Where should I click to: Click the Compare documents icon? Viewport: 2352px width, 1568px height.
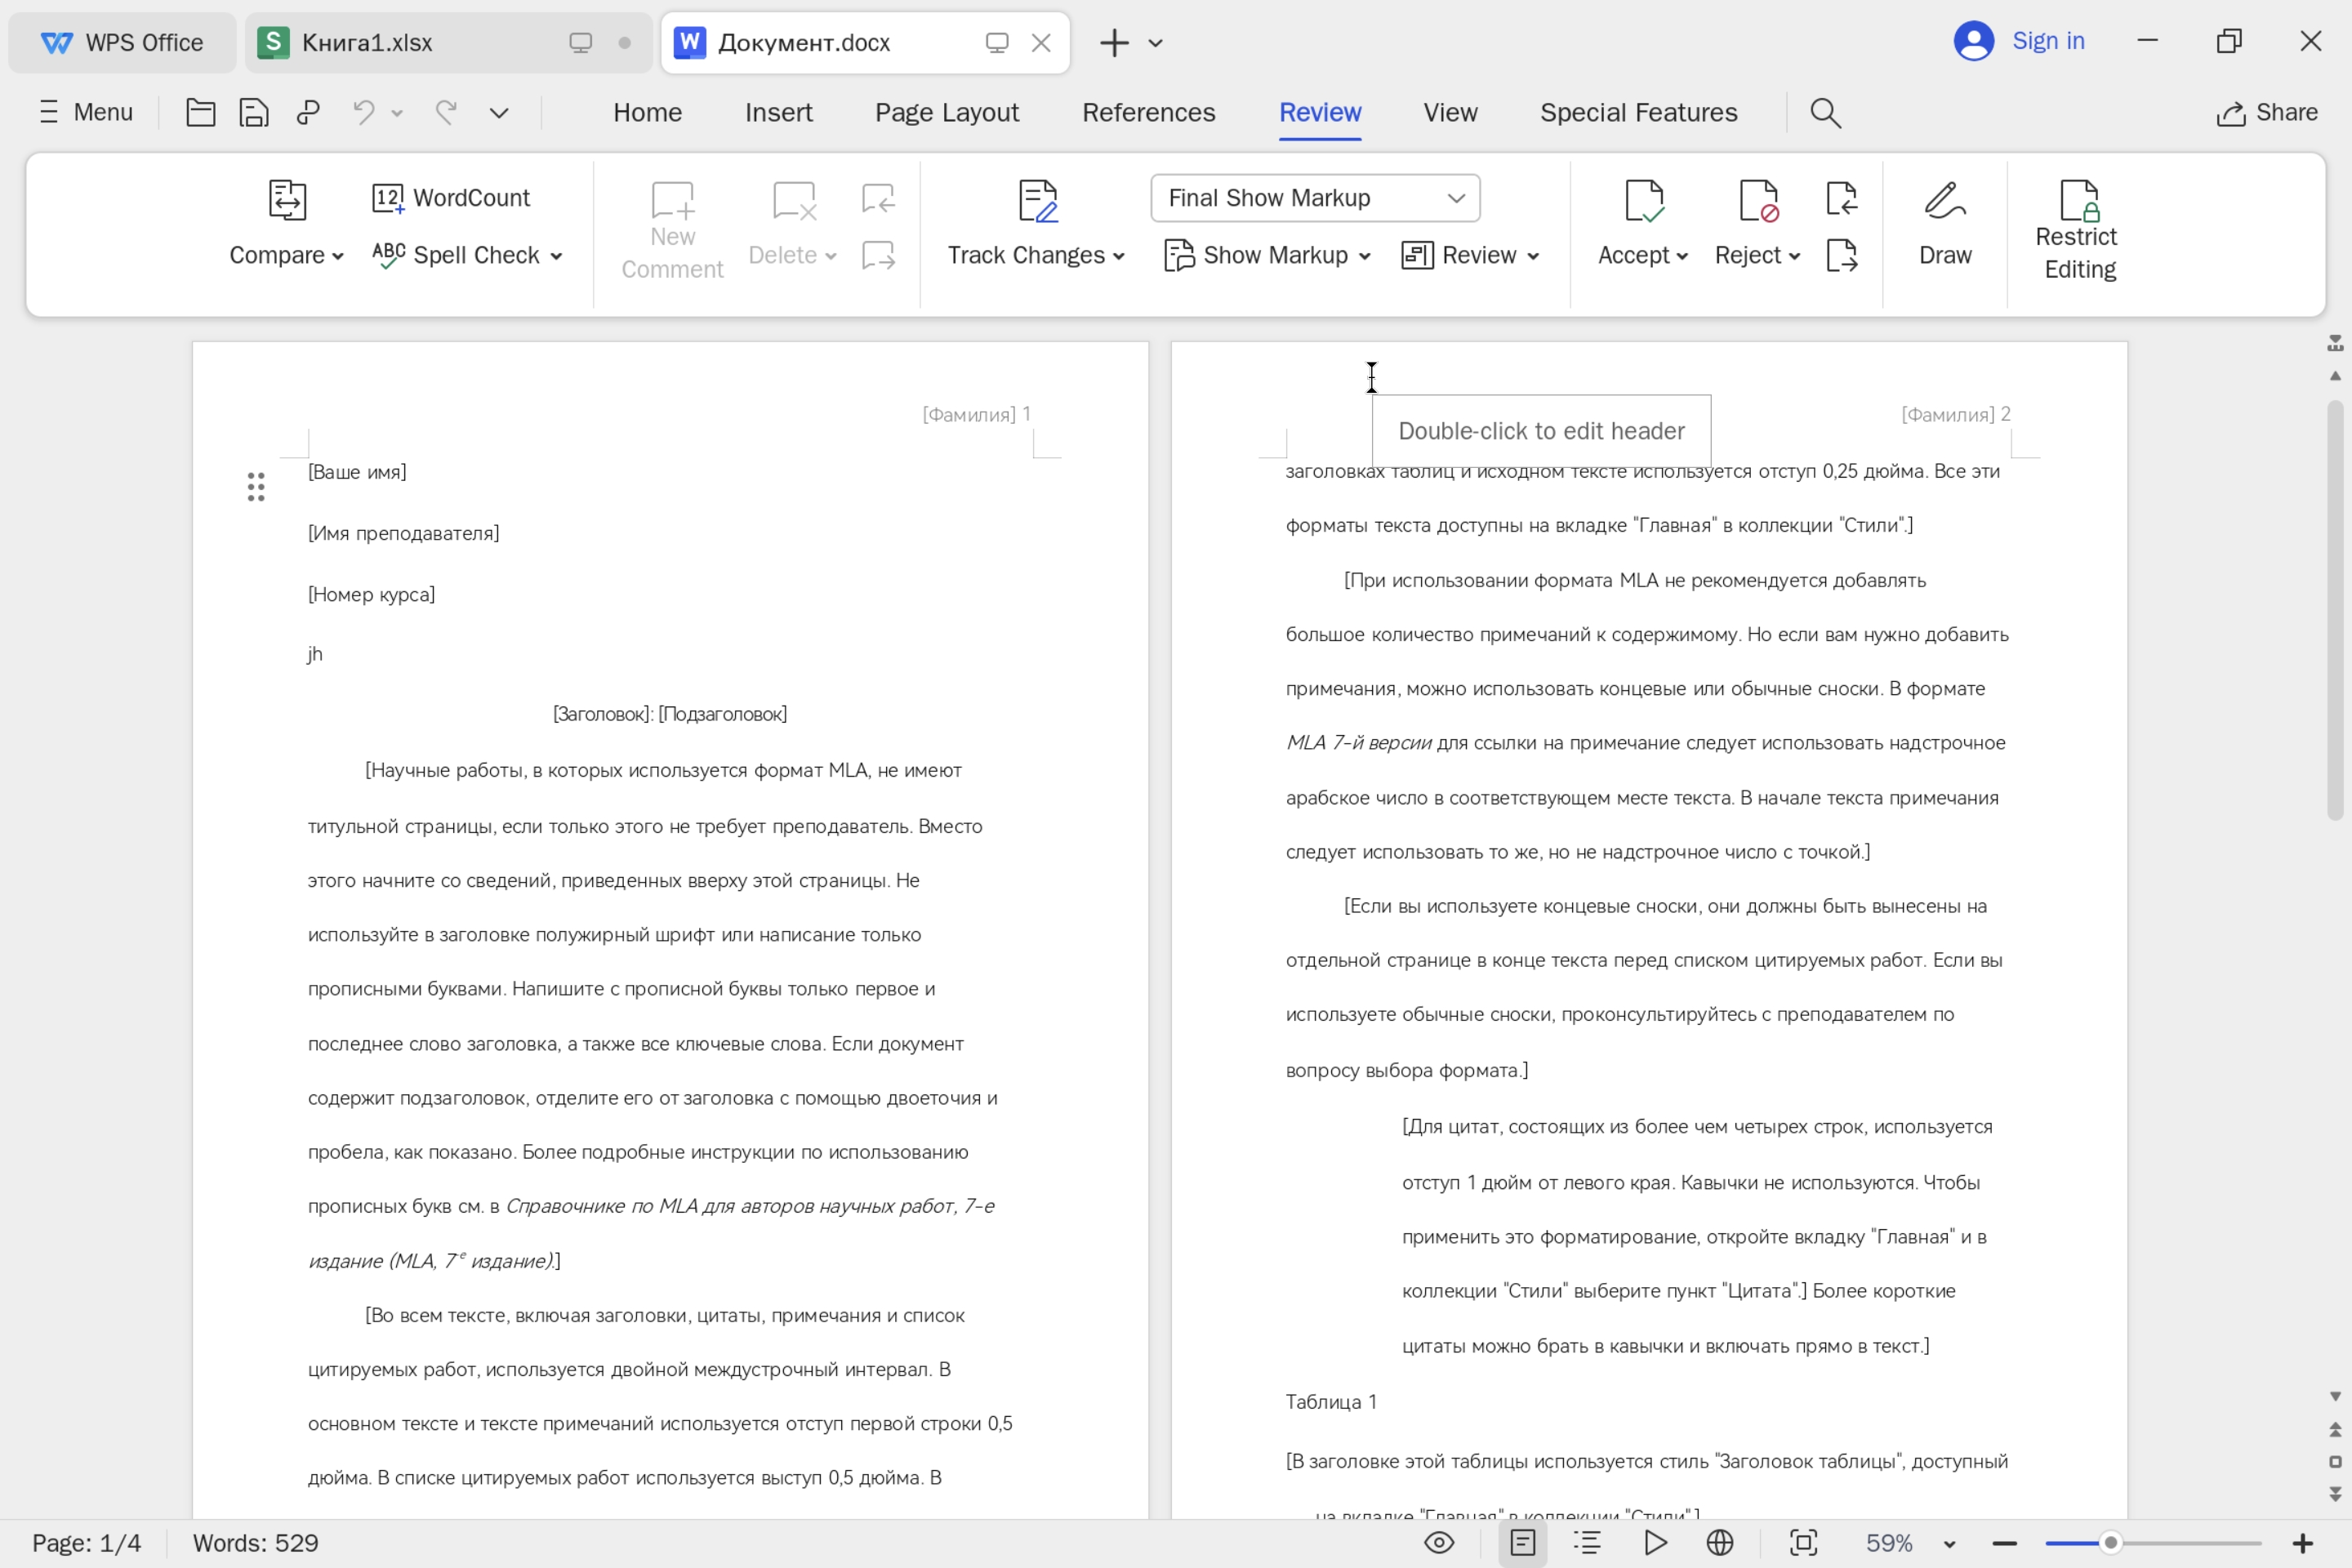287,200
